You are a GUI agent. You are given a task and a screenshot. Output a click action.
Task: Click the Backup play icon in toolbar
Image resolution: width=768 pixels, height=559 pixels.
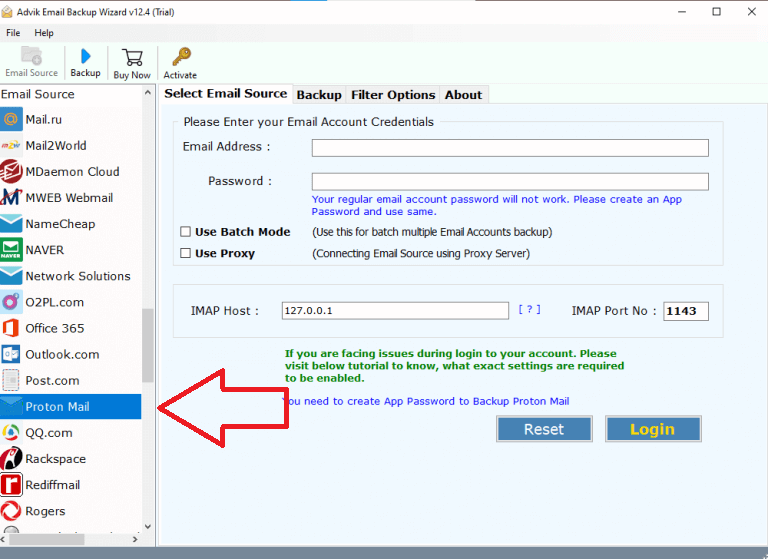[86, 56]
